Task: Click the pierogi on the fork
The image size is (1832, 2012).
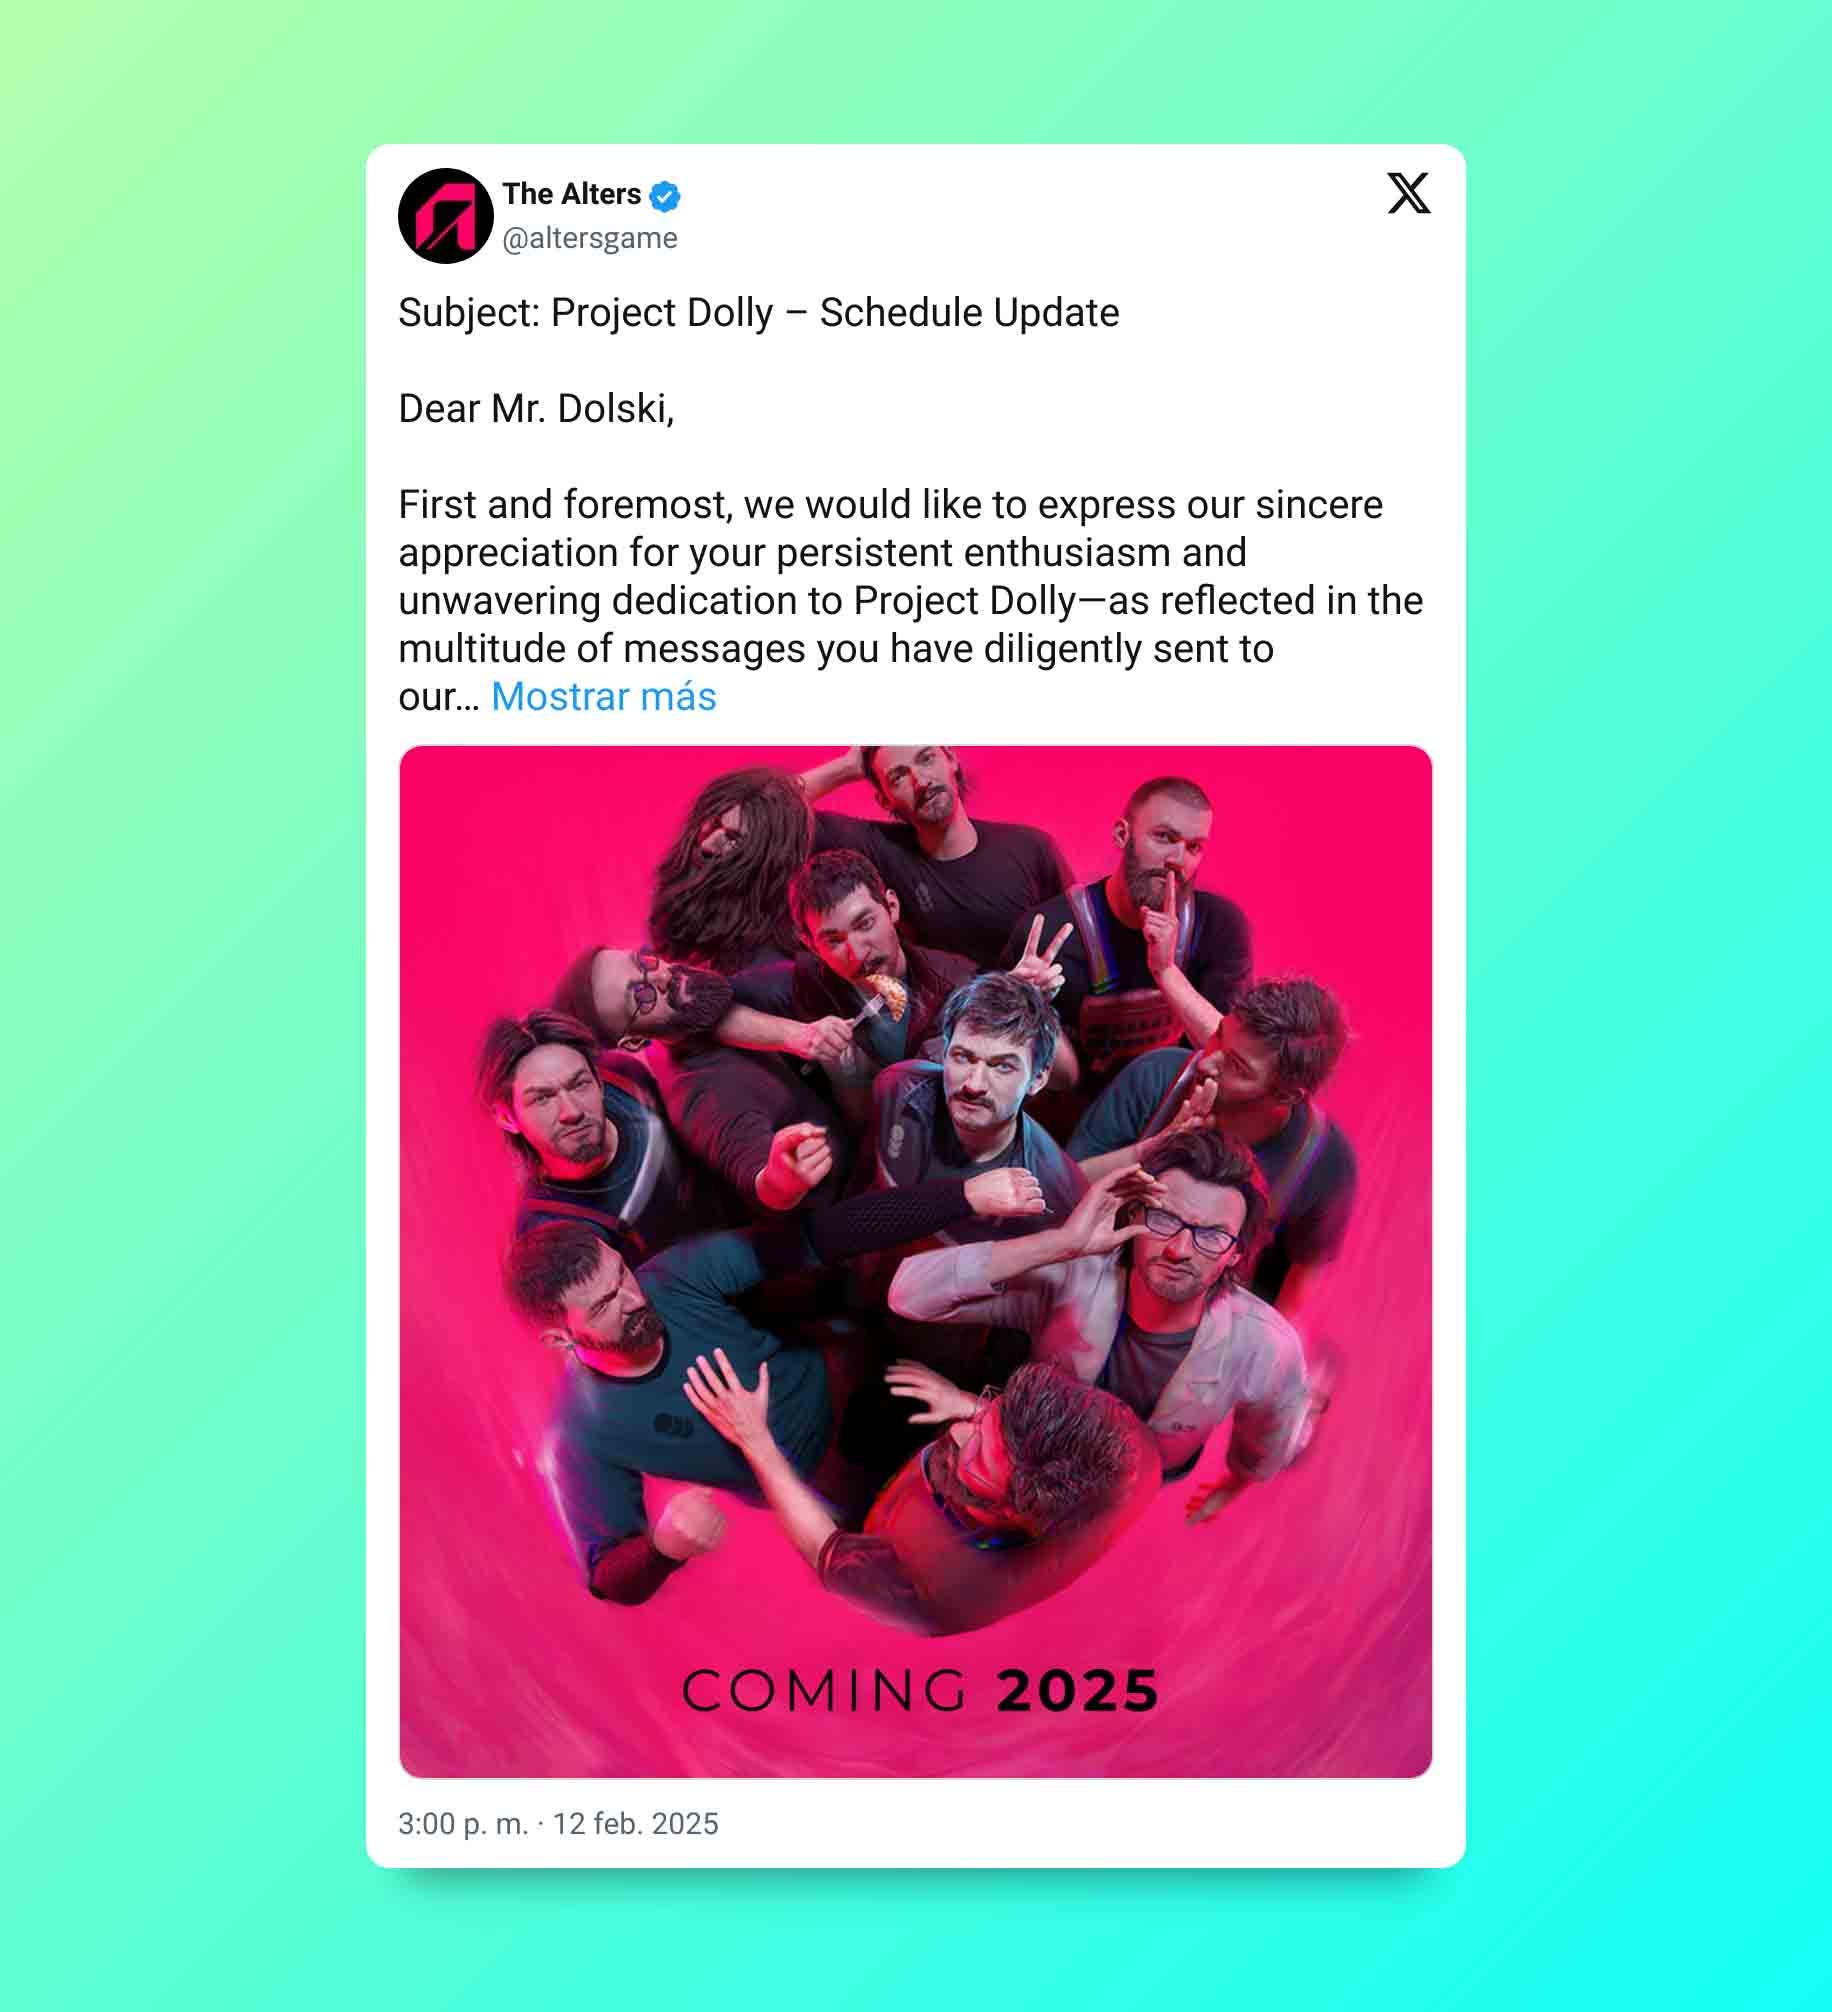Action: pyautogui.click(x=886, y=996)
